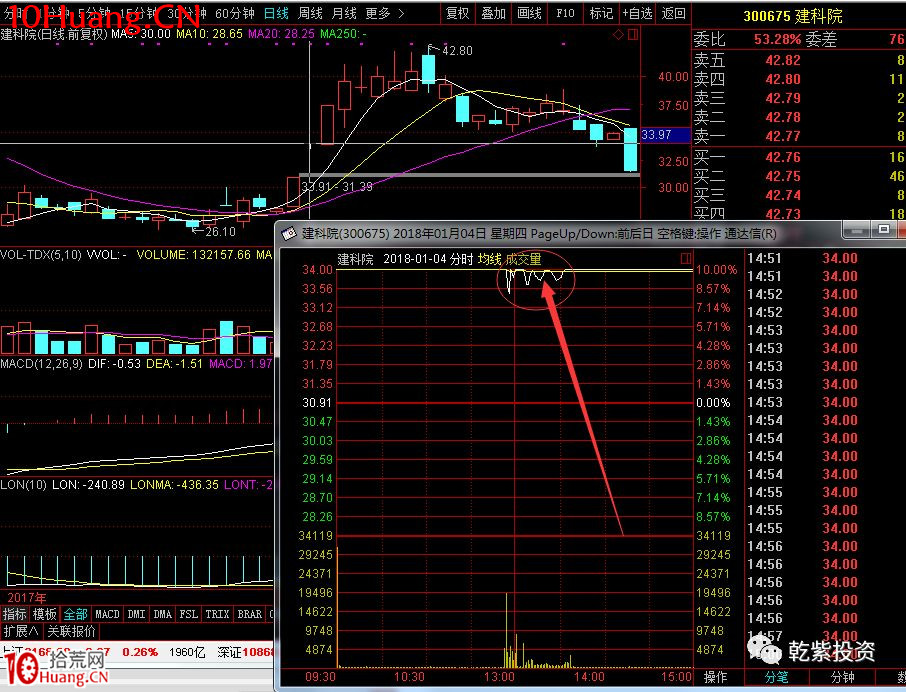Click the 2017年 label on time axis
This screenshot has width=906, height=692.
(x=27, y=598)
